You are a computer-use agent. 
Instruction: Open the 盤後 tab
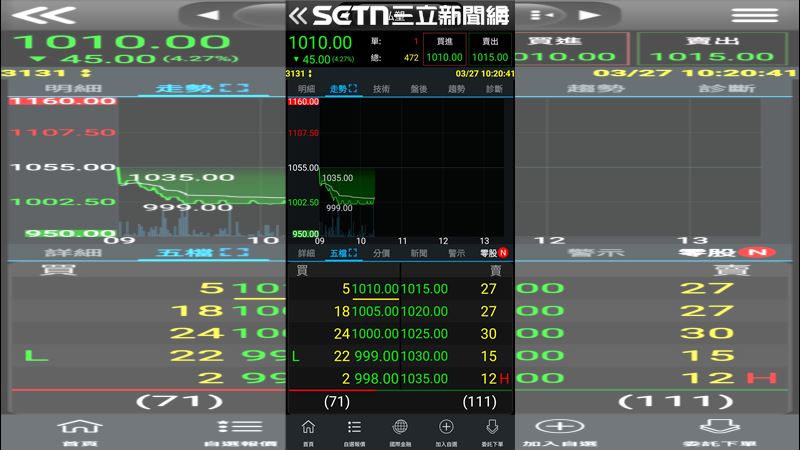tap(418, 89)
